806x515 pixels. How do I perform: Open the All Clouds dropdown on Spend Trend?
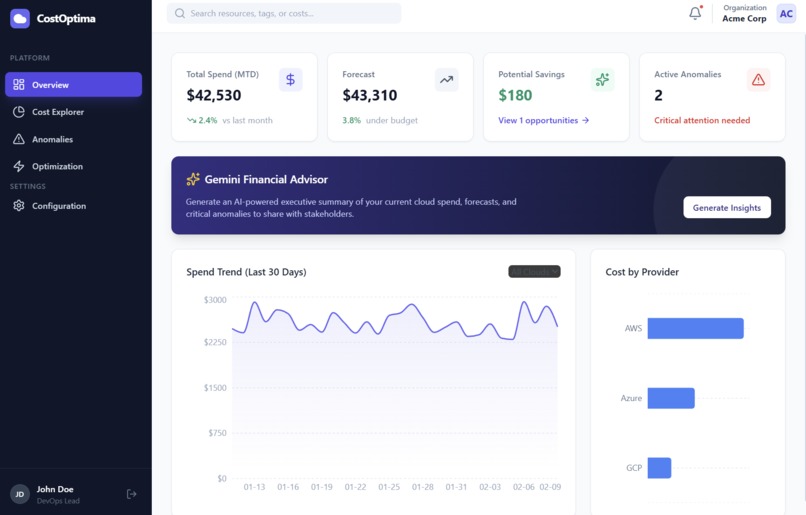click(535, 271)
